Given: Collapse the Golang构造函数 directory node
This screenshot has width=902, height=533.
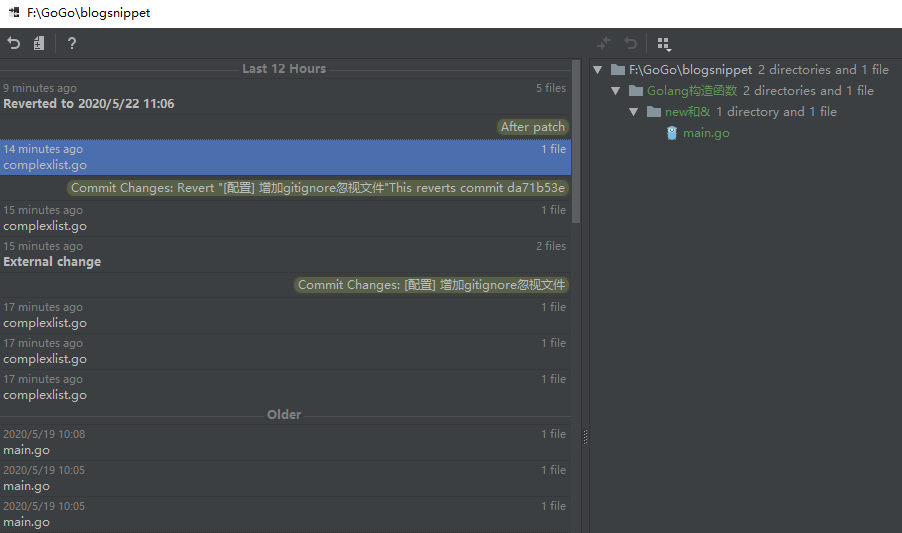Looking at the screenshot, I should [x=616, y=91].
